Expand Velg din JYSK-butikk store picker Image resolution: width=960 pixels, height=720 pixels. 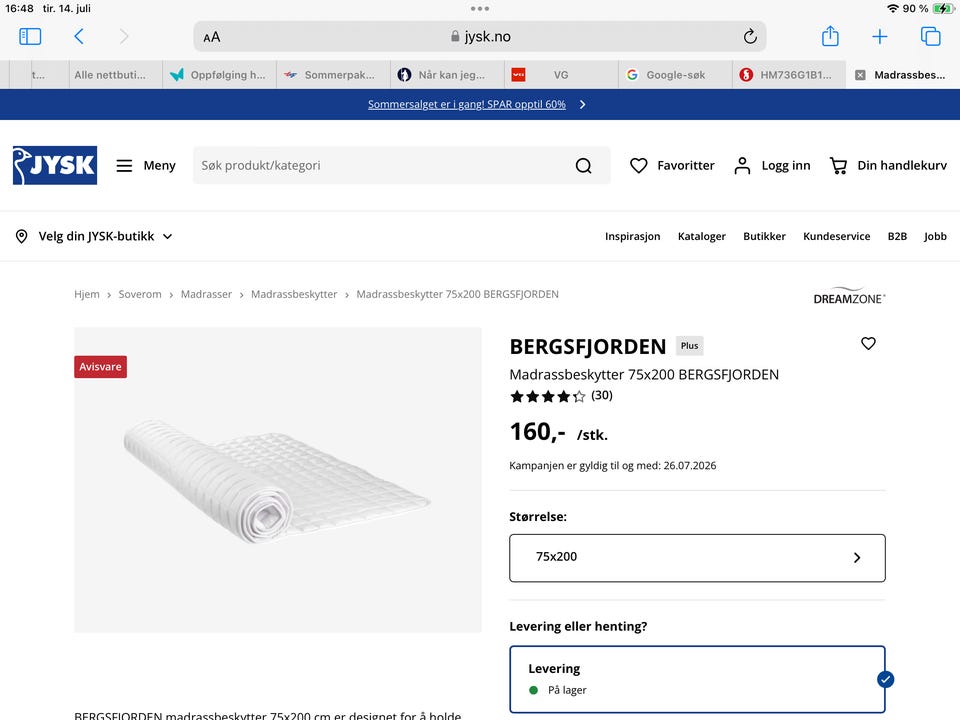click(94, 236)
